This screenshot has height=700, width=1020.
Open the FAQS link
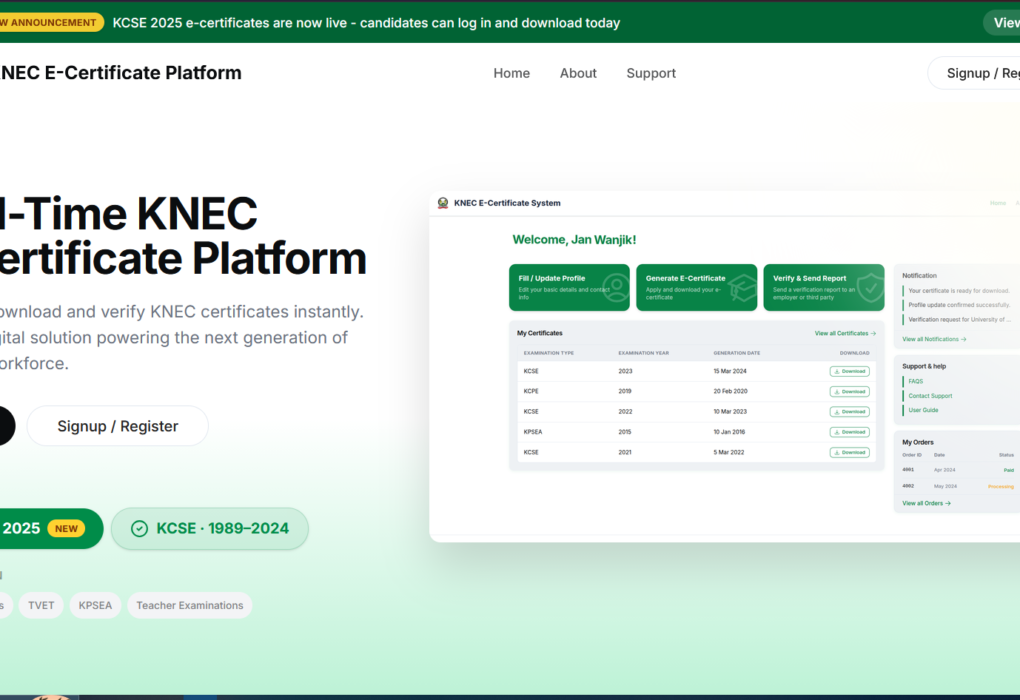(915, 381)
